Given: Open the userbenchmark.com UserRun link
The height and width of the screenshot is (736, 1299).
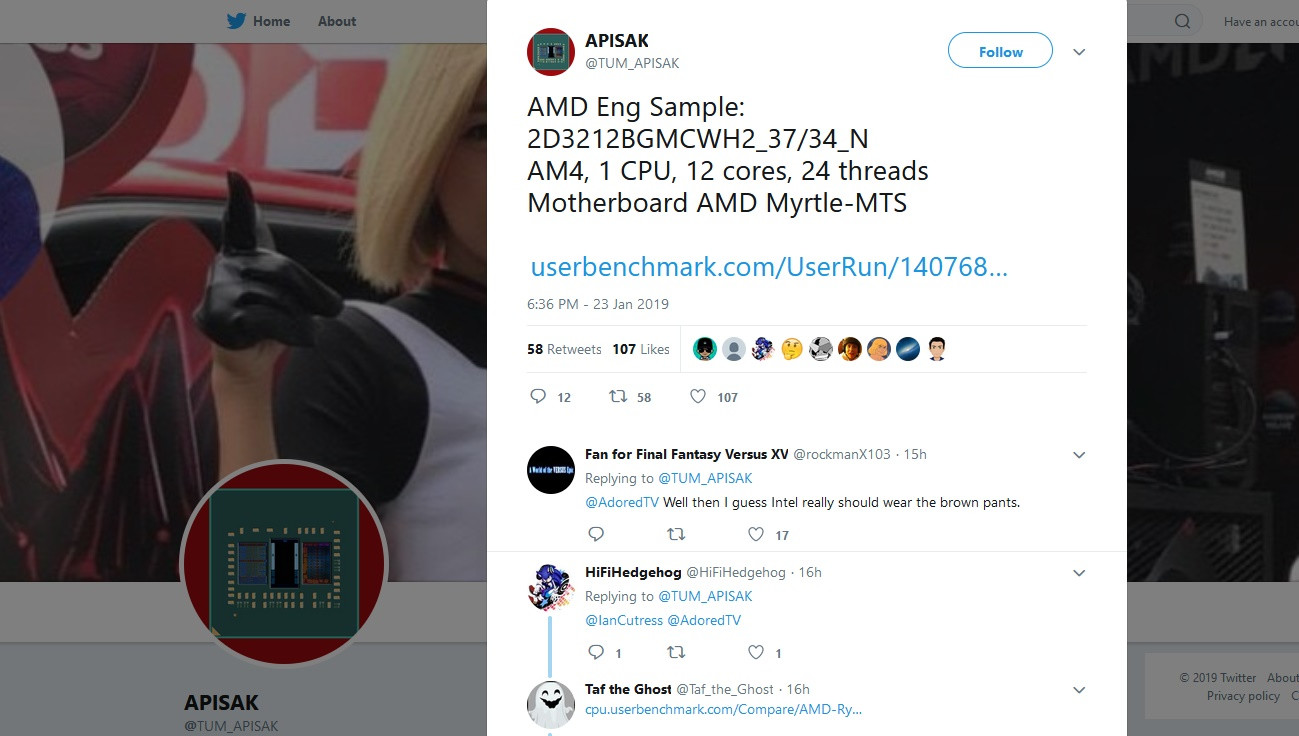Looking at the screenshot, I should click(769, 267).
